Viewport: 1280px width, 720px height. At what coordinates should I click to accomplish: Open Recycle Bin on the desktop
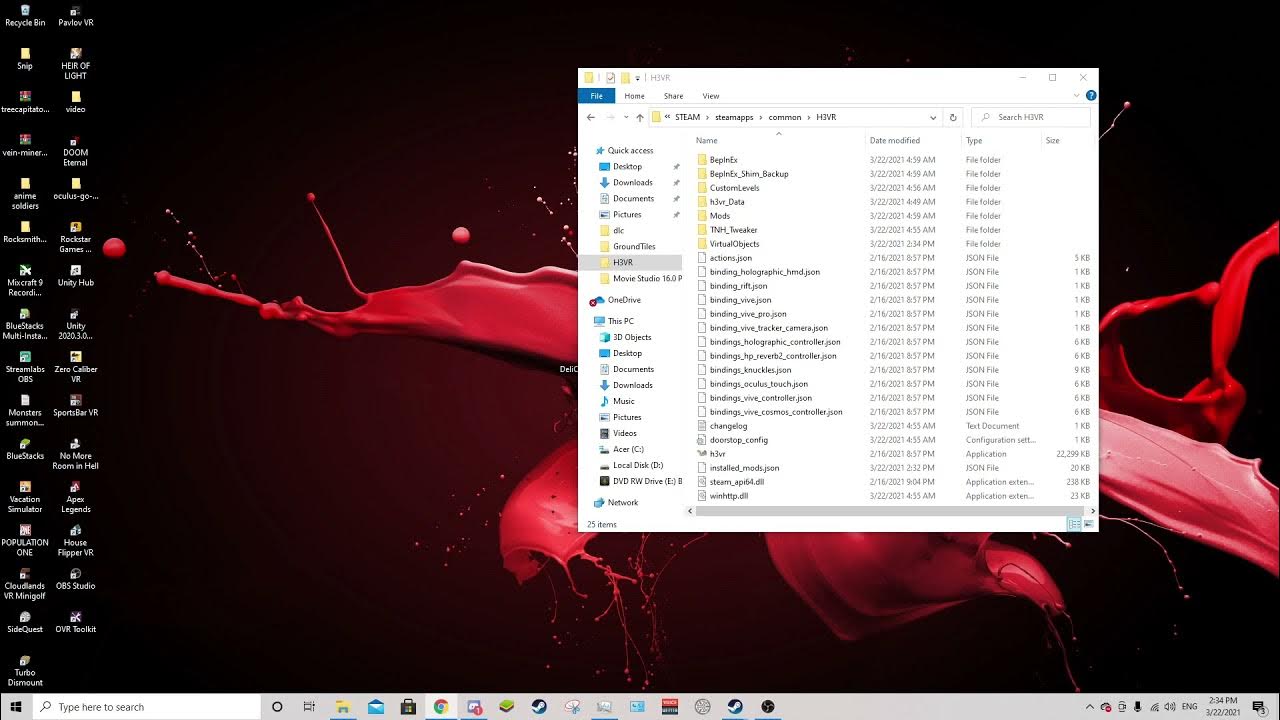pyautogui.click(x=25, y=16)
